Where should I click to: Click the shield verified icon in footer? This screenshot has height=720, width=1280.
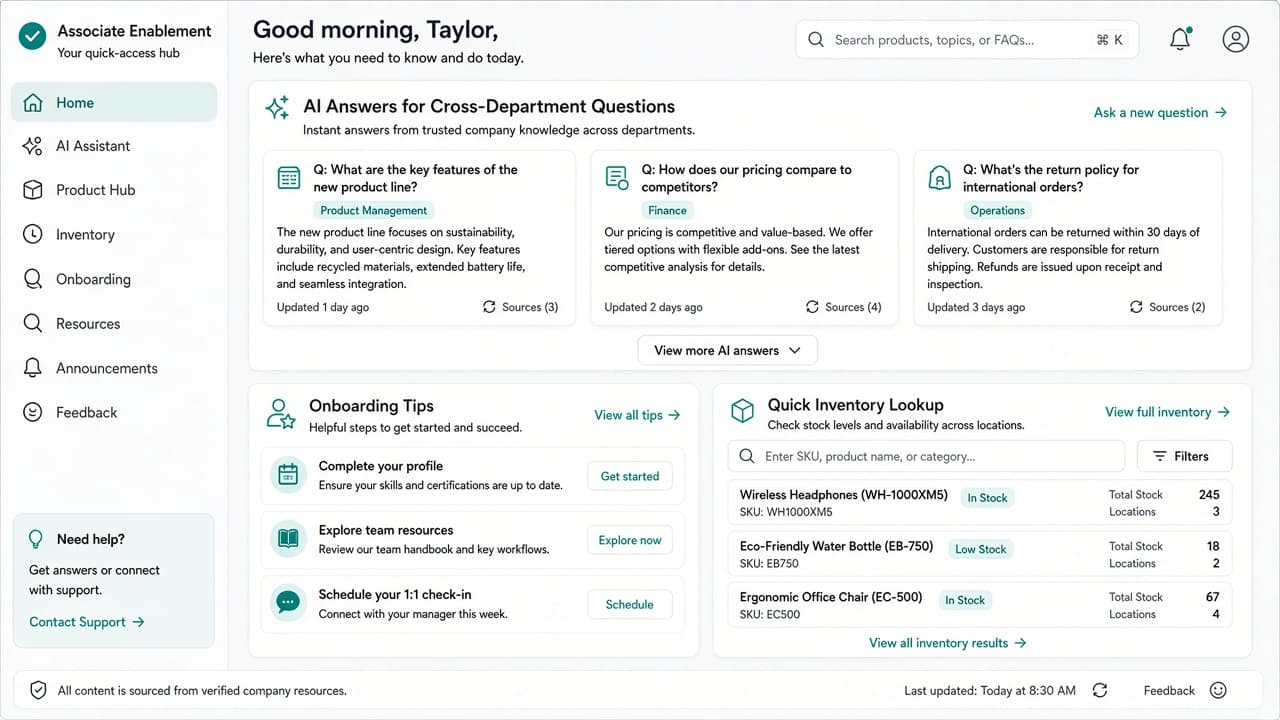tap(38, 690)
